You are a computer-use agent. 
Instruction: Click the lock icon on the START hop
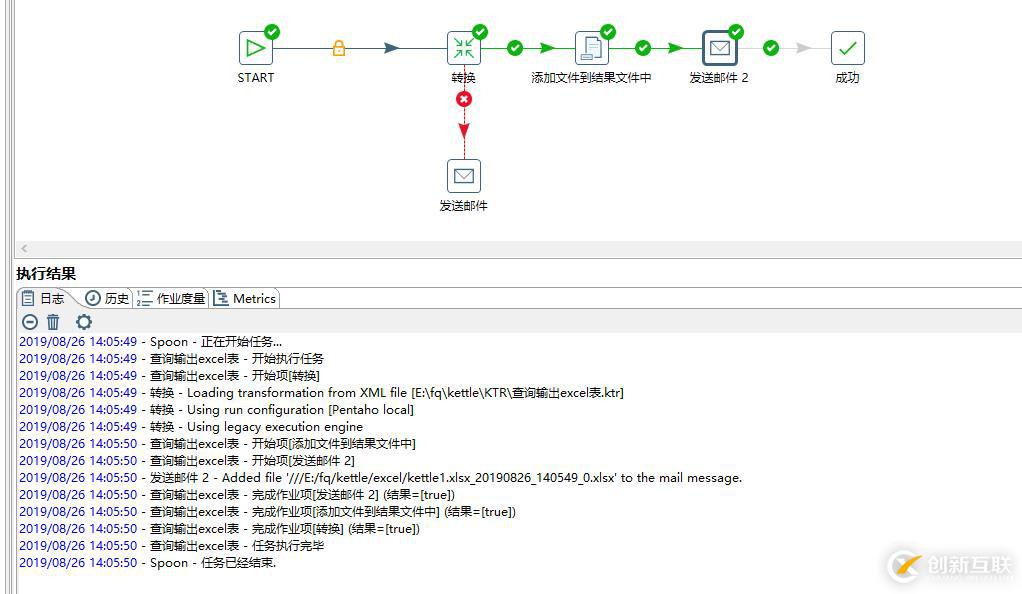pos(339,48)
